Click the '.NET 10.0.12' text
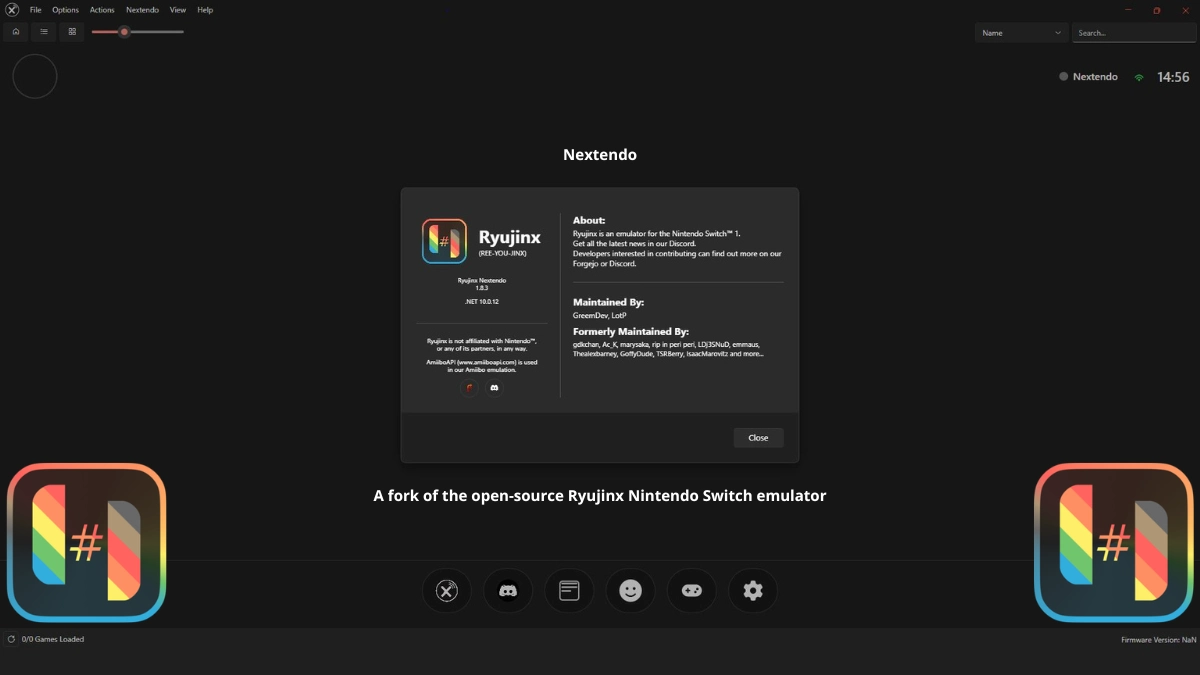Image resolution: width=1200 pixels, height=675 pixels. (x=482, y=301)
